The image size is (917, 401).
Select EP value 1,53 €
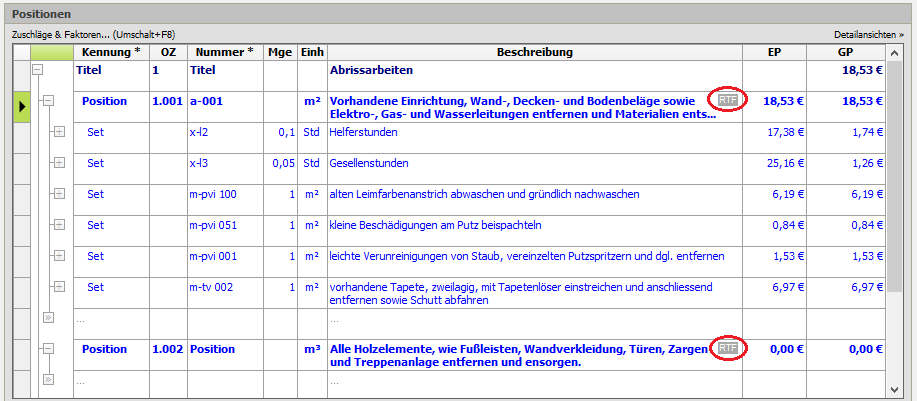tap(774, 262)
